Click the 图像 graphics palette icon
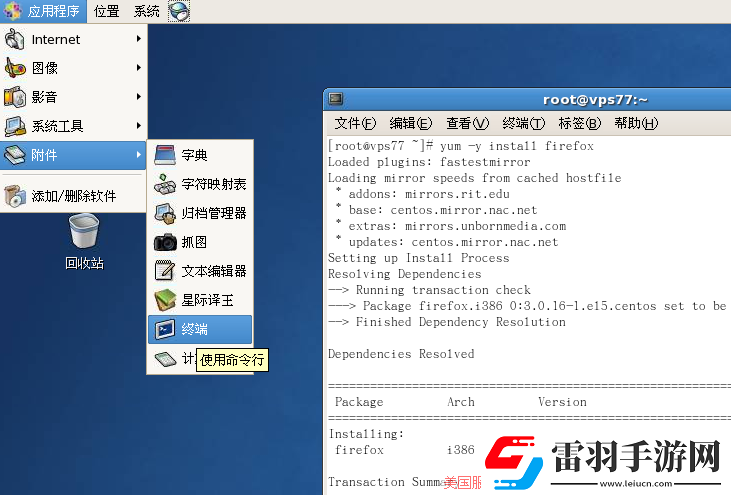Screen dimensions: 731x495 pyautogui.click(x=14, y=68)
